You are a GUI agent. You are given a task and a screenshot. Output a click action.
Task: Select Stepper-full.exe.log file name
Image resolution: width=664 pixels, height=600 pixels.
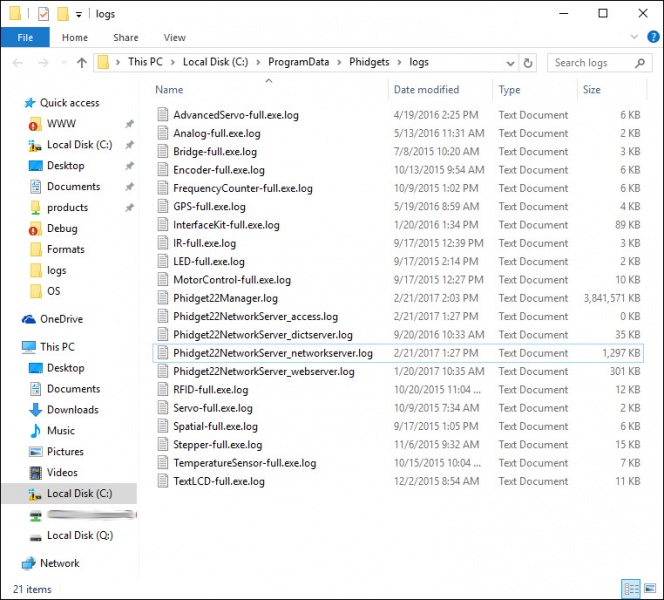coord(218,445)
